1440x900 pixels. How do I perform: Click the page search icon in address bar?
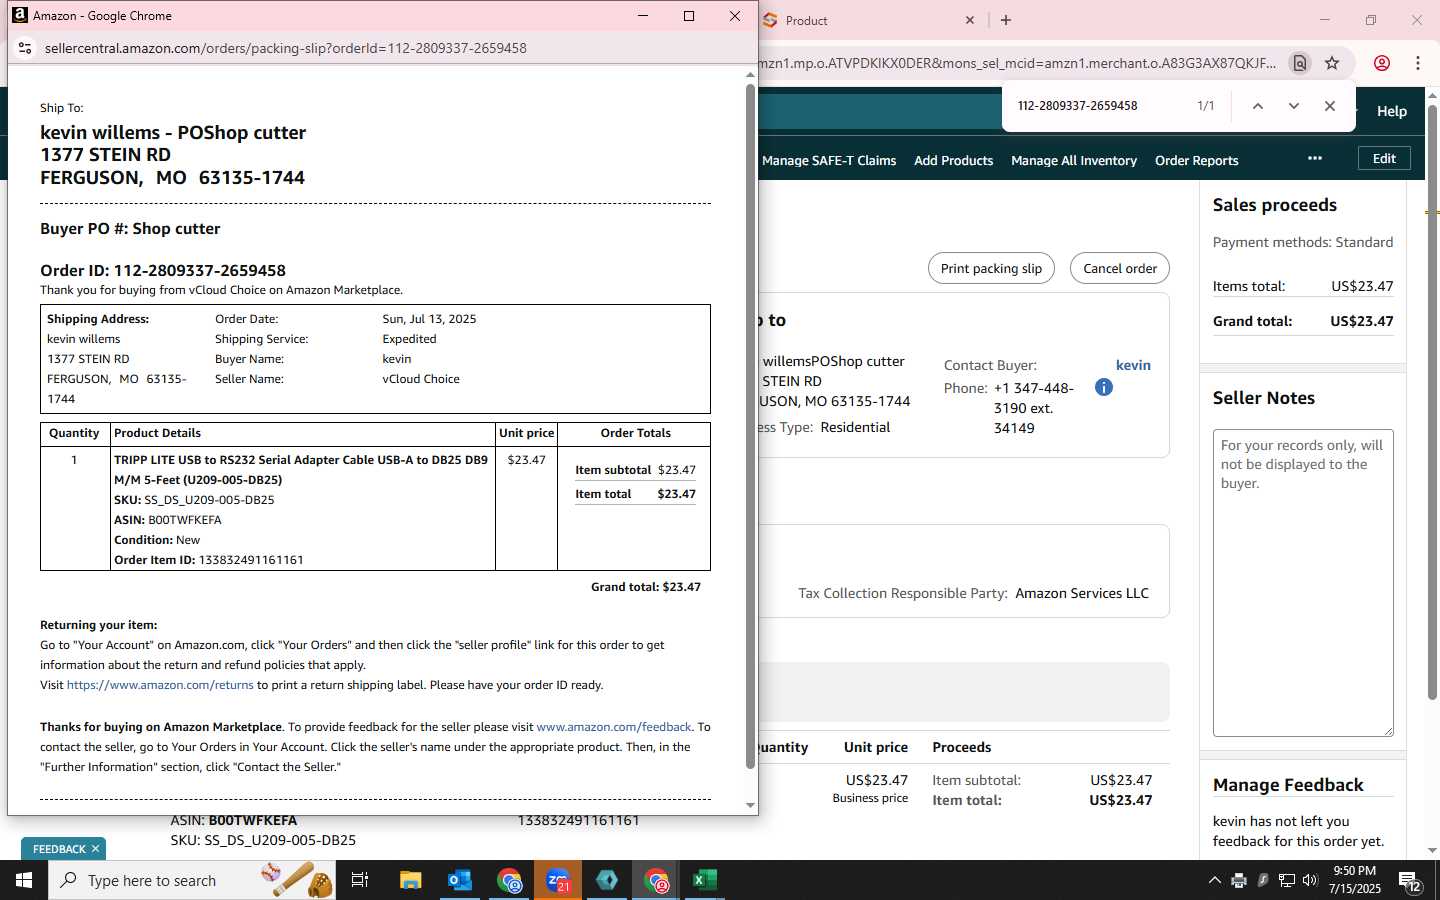pyautogui.click(x=1299, y=63)
